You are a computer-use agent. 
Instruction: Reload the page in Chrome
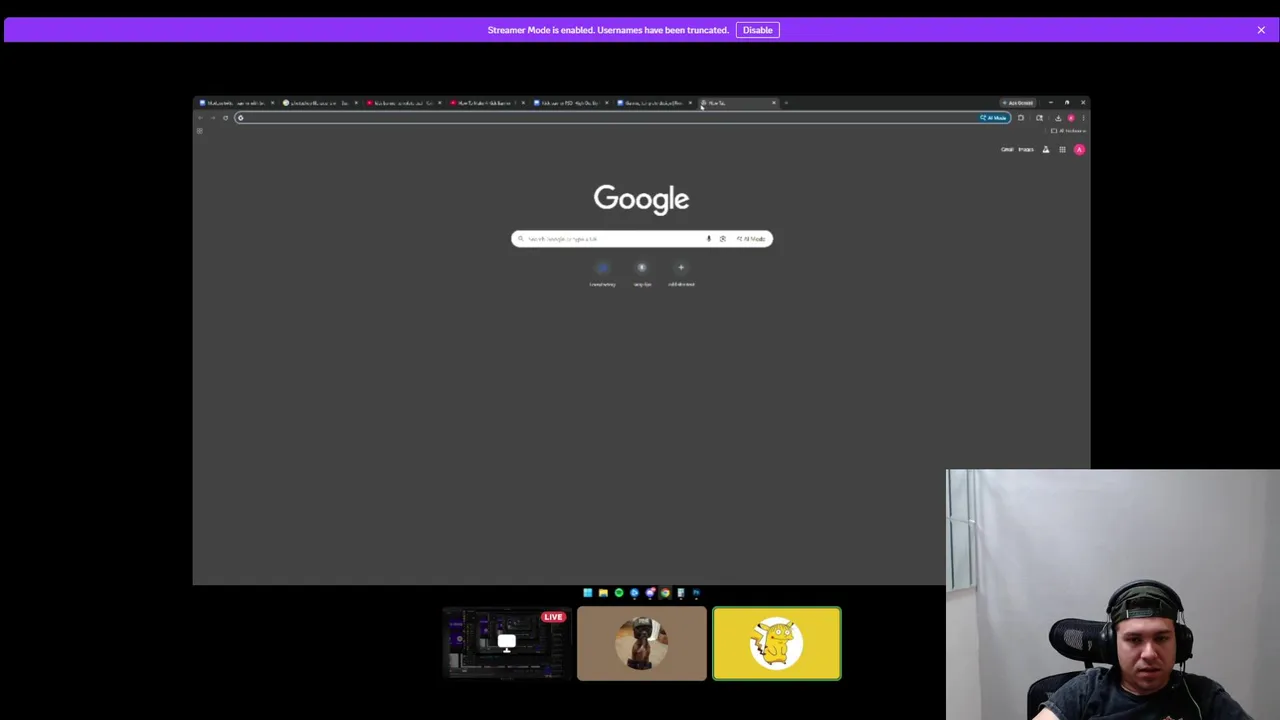click(x=225, y=118)
